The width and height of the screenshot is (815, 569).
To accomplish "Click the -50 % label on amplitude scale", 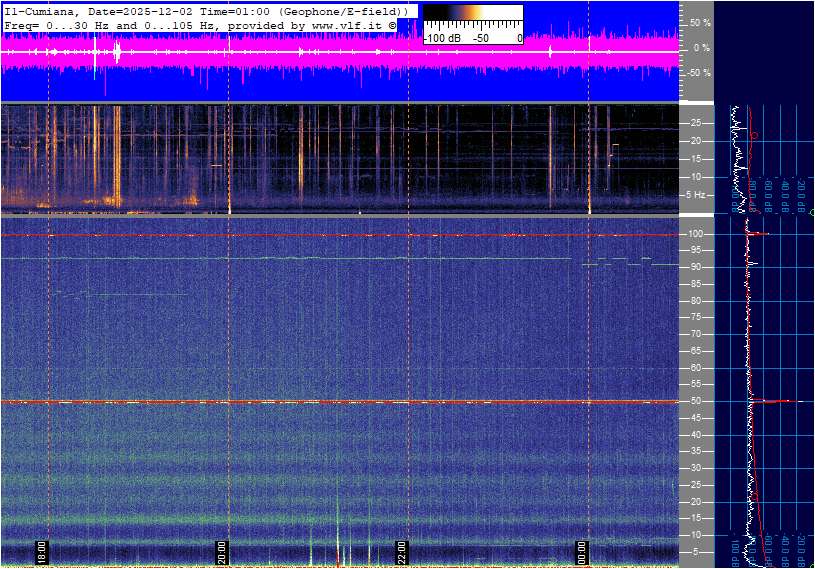I will pyautogui.click(x=697, y=73).
